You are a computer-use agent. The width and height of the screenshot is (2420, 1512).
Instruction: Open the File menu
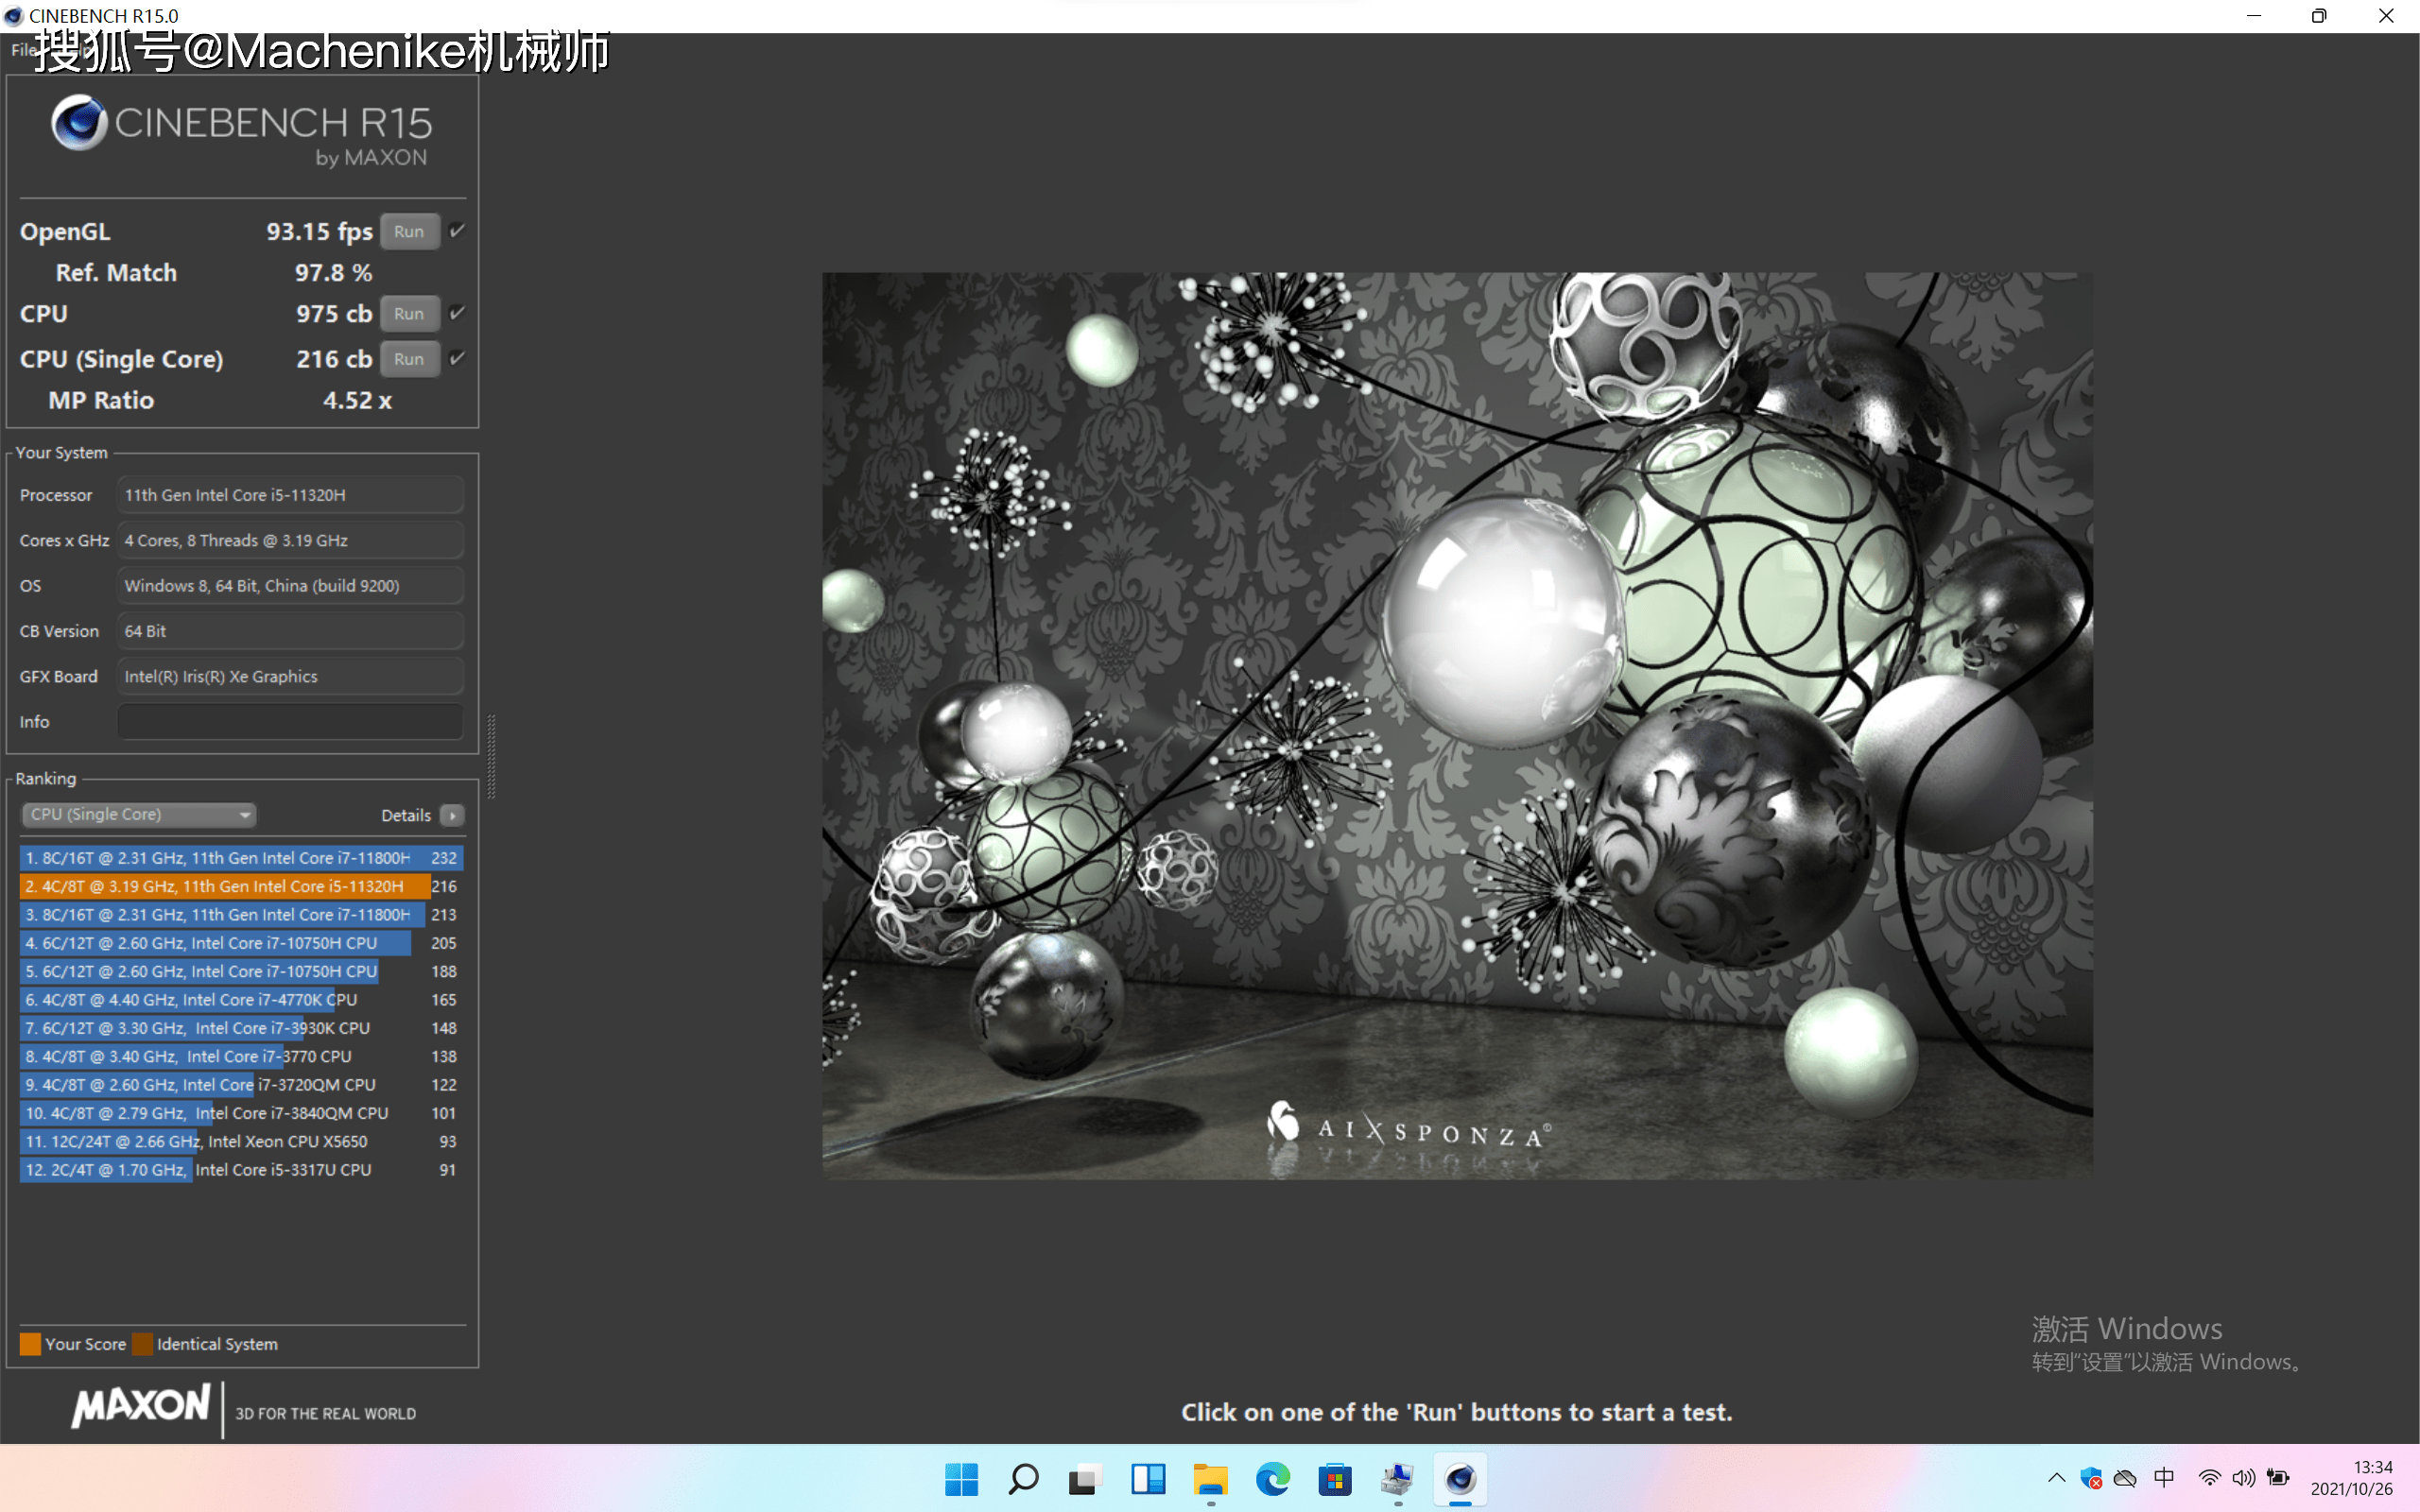[x=22, y=50]
